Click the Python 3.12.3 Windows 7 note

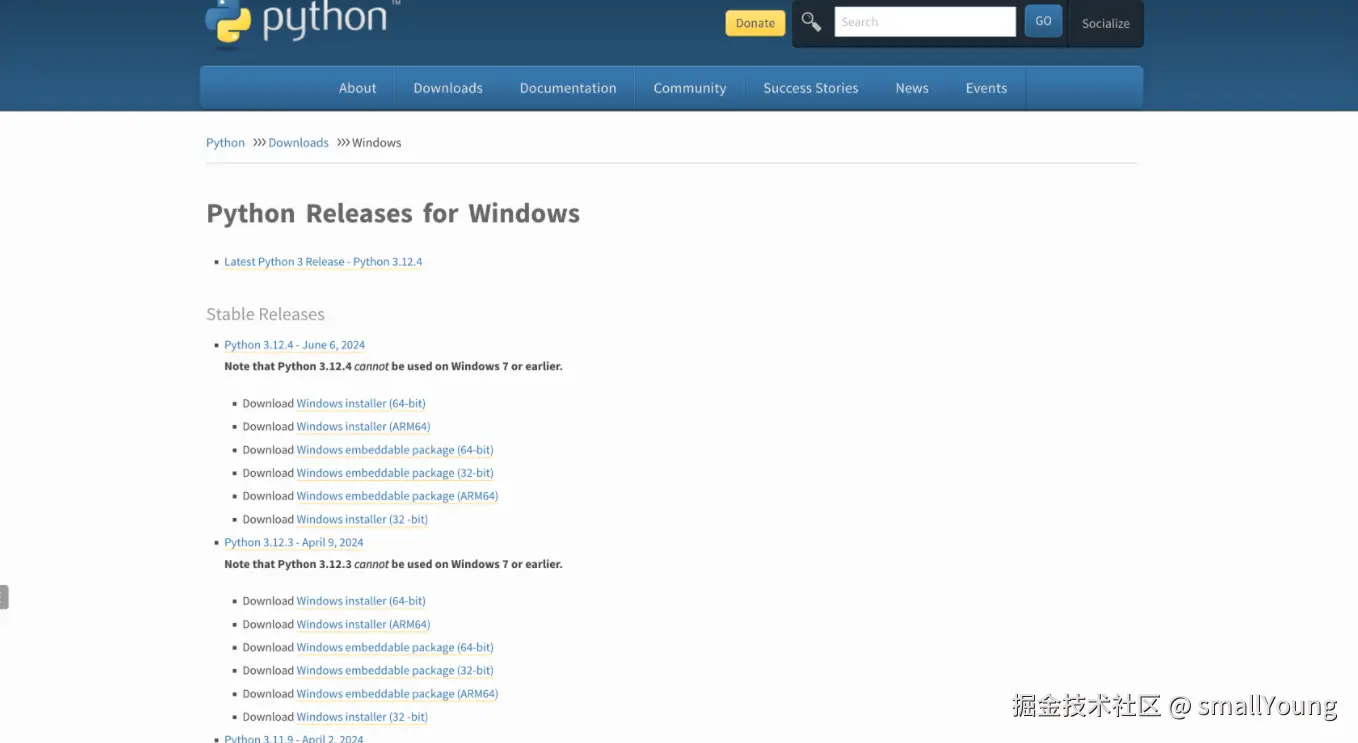point(393,564)
